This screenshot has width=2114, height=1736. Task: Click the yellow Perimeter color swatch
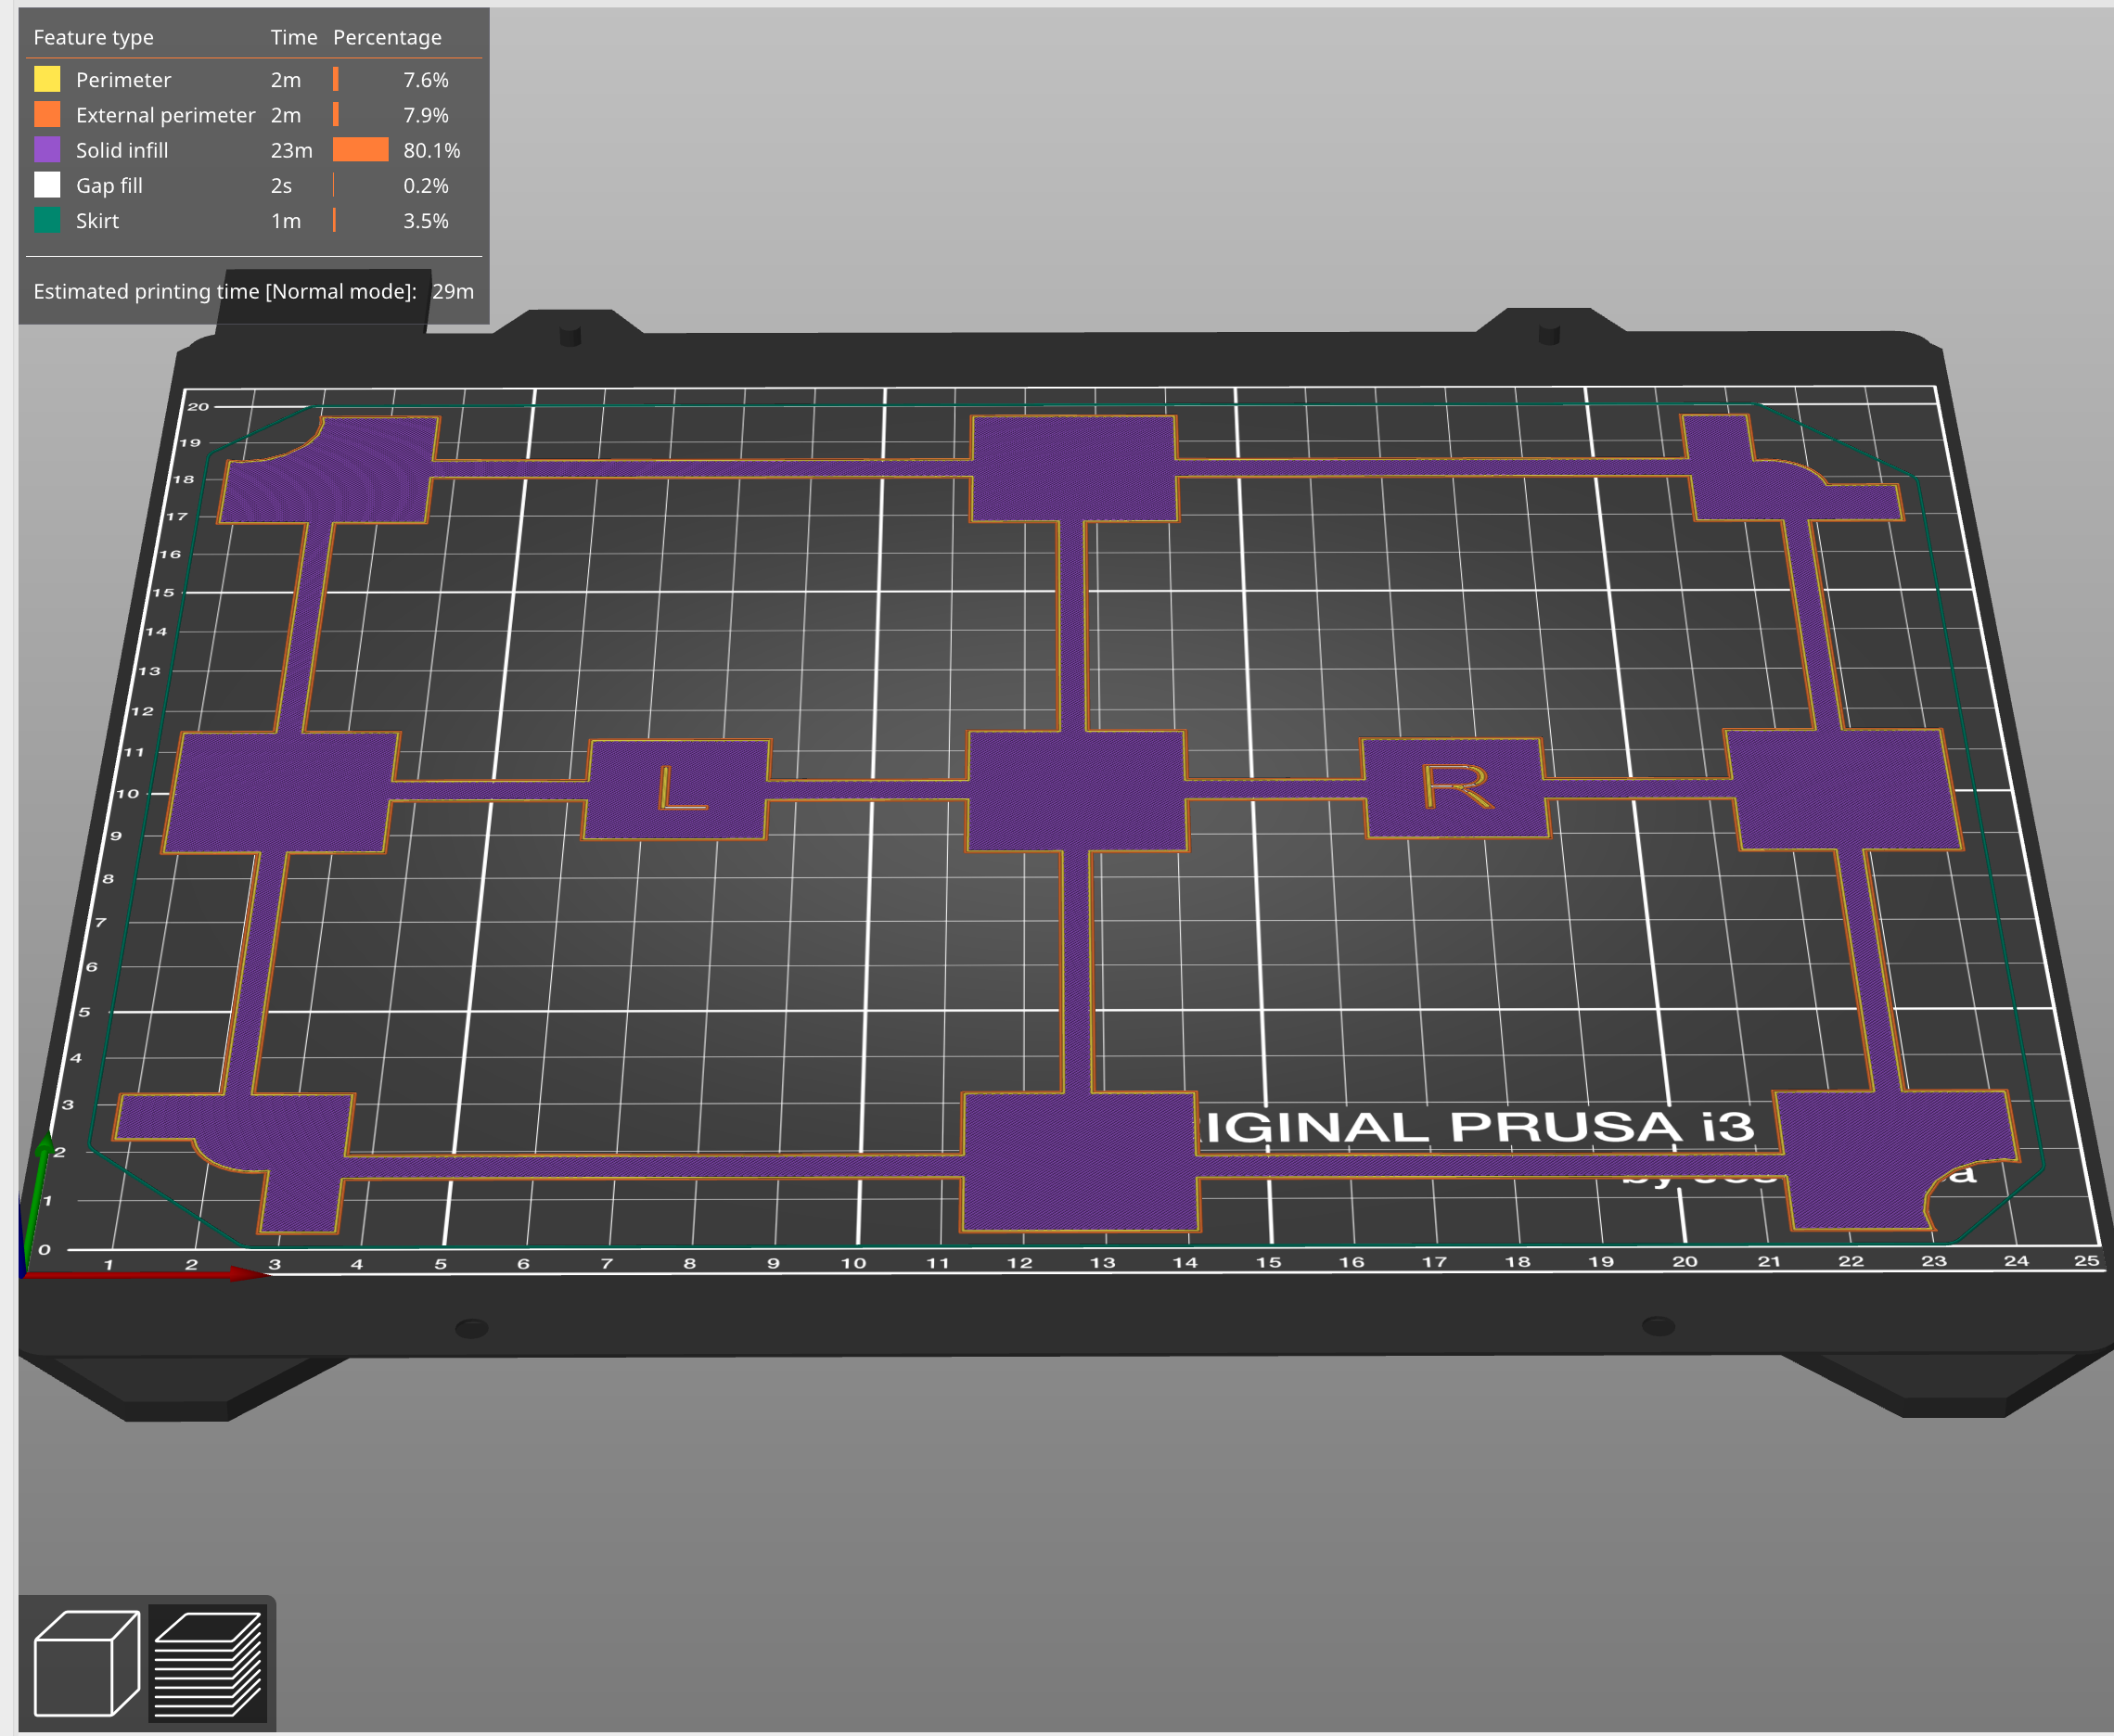click(x=48, y=80)
